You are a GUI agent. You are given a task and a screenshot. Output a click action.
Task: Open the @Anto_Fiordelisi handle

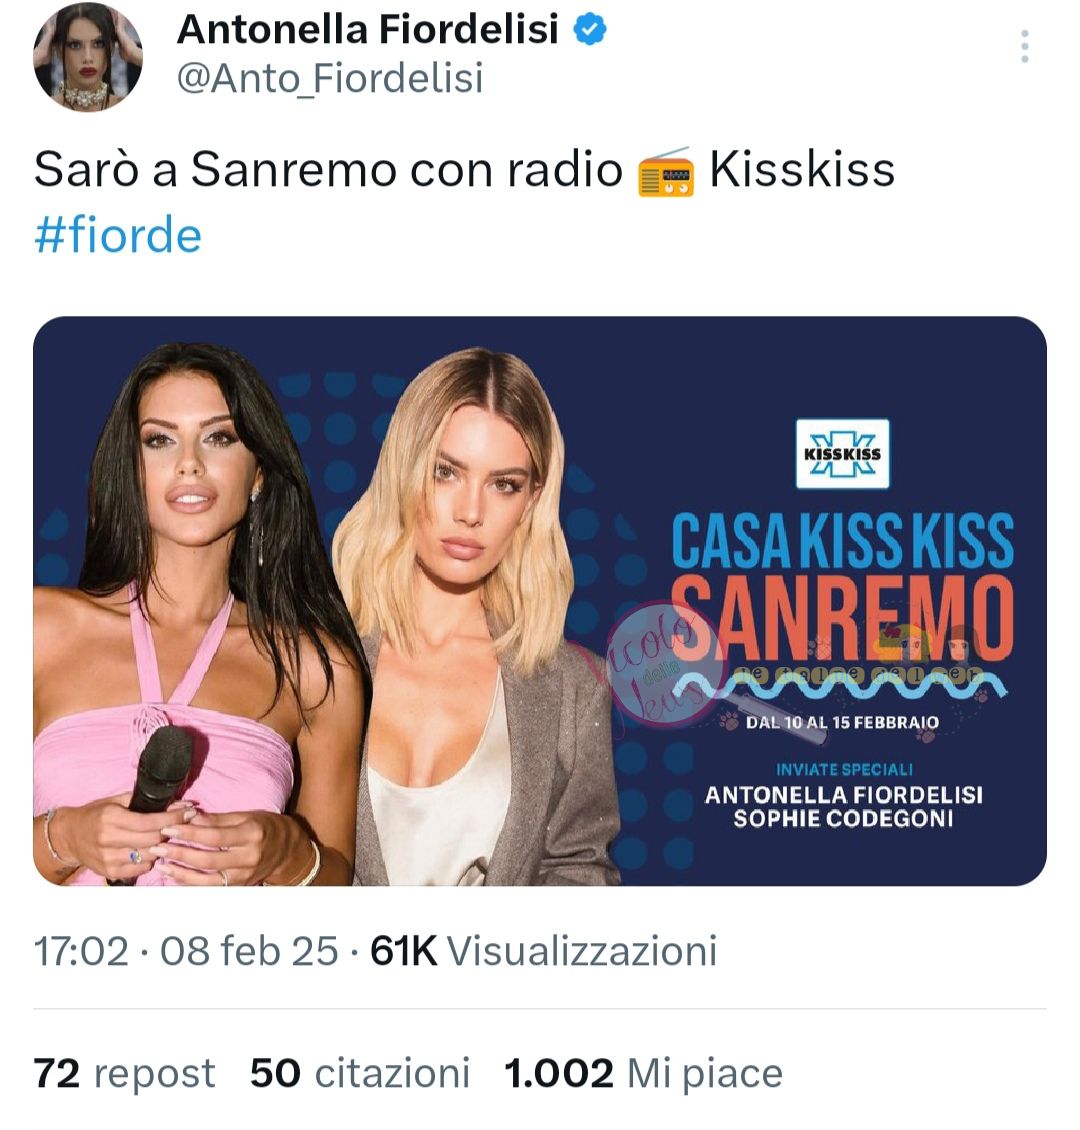tap(330, 79)
